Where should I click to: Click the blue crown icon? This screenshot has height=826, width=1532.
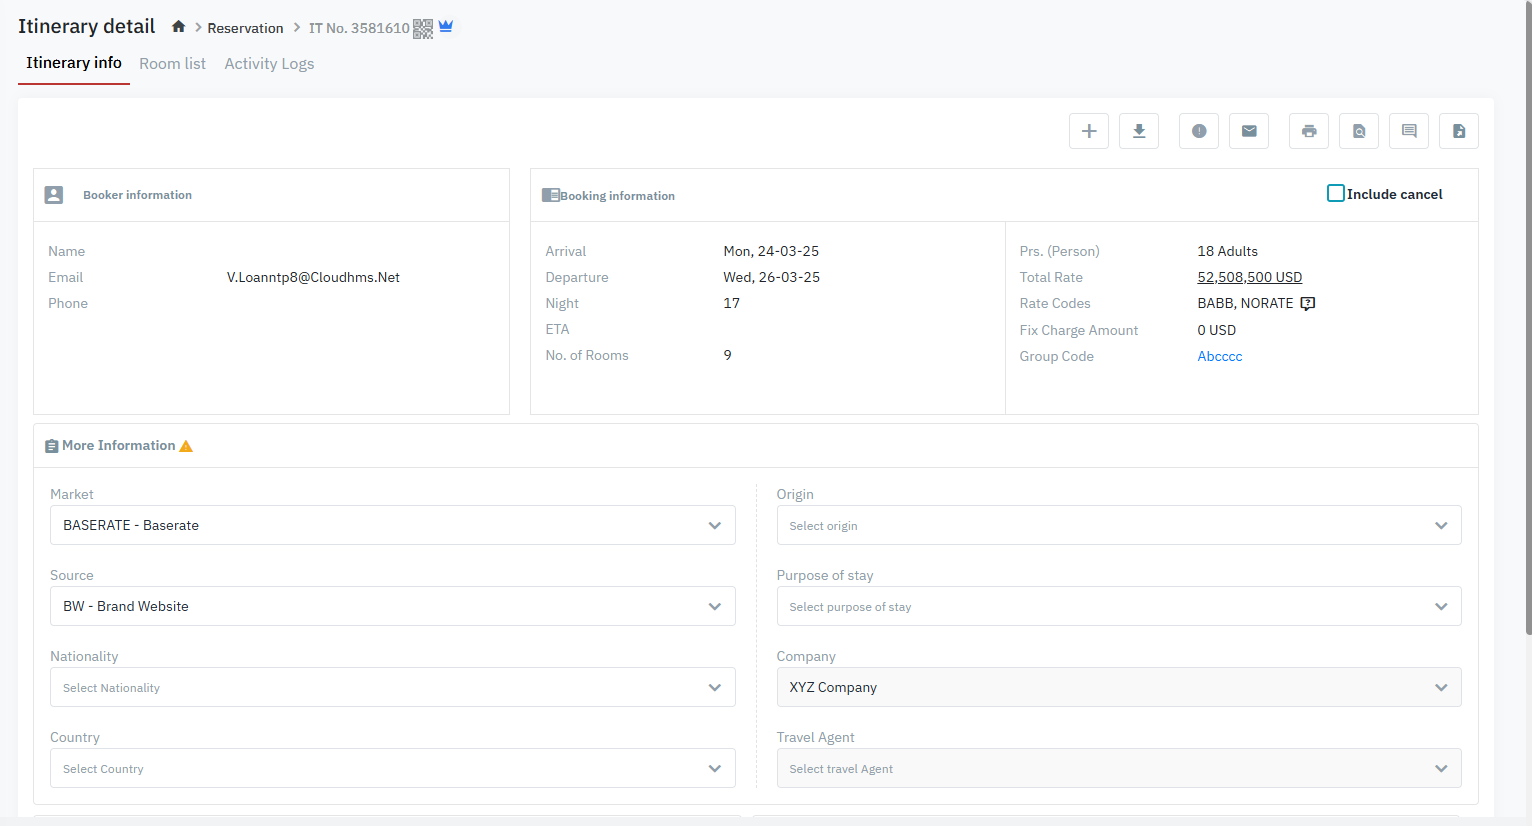(x=446, y=27)
